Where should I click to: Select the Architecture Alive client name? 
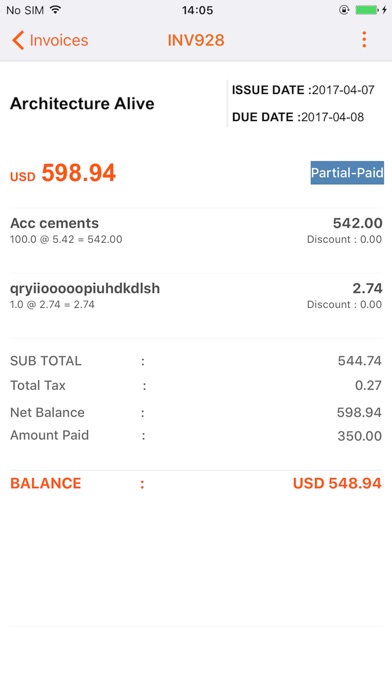(x=82, y=103)
